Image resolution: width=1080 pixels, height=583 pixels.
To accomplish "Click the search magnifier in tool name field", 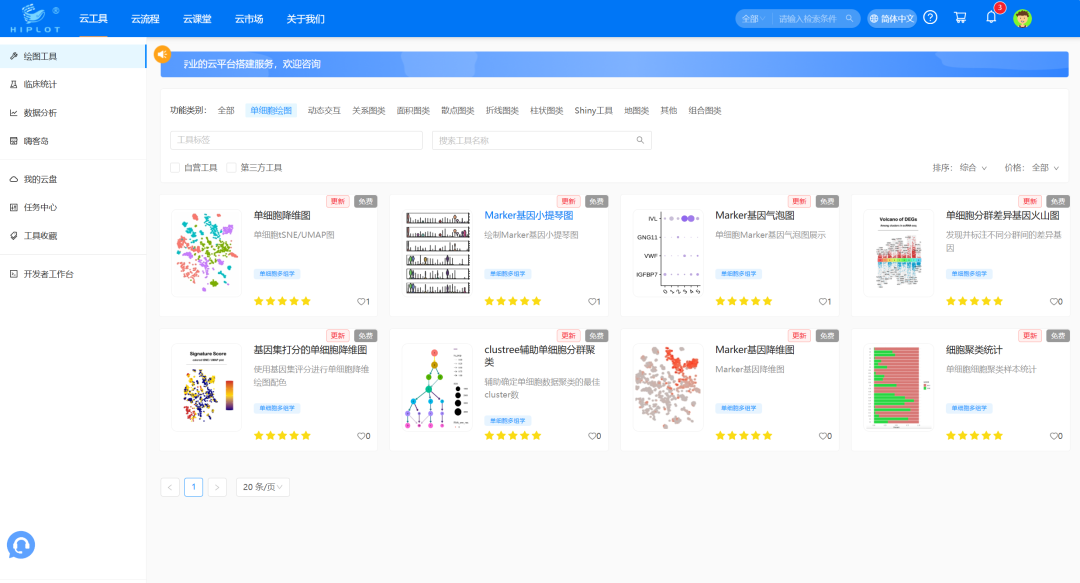I will [x=640, y=141].
